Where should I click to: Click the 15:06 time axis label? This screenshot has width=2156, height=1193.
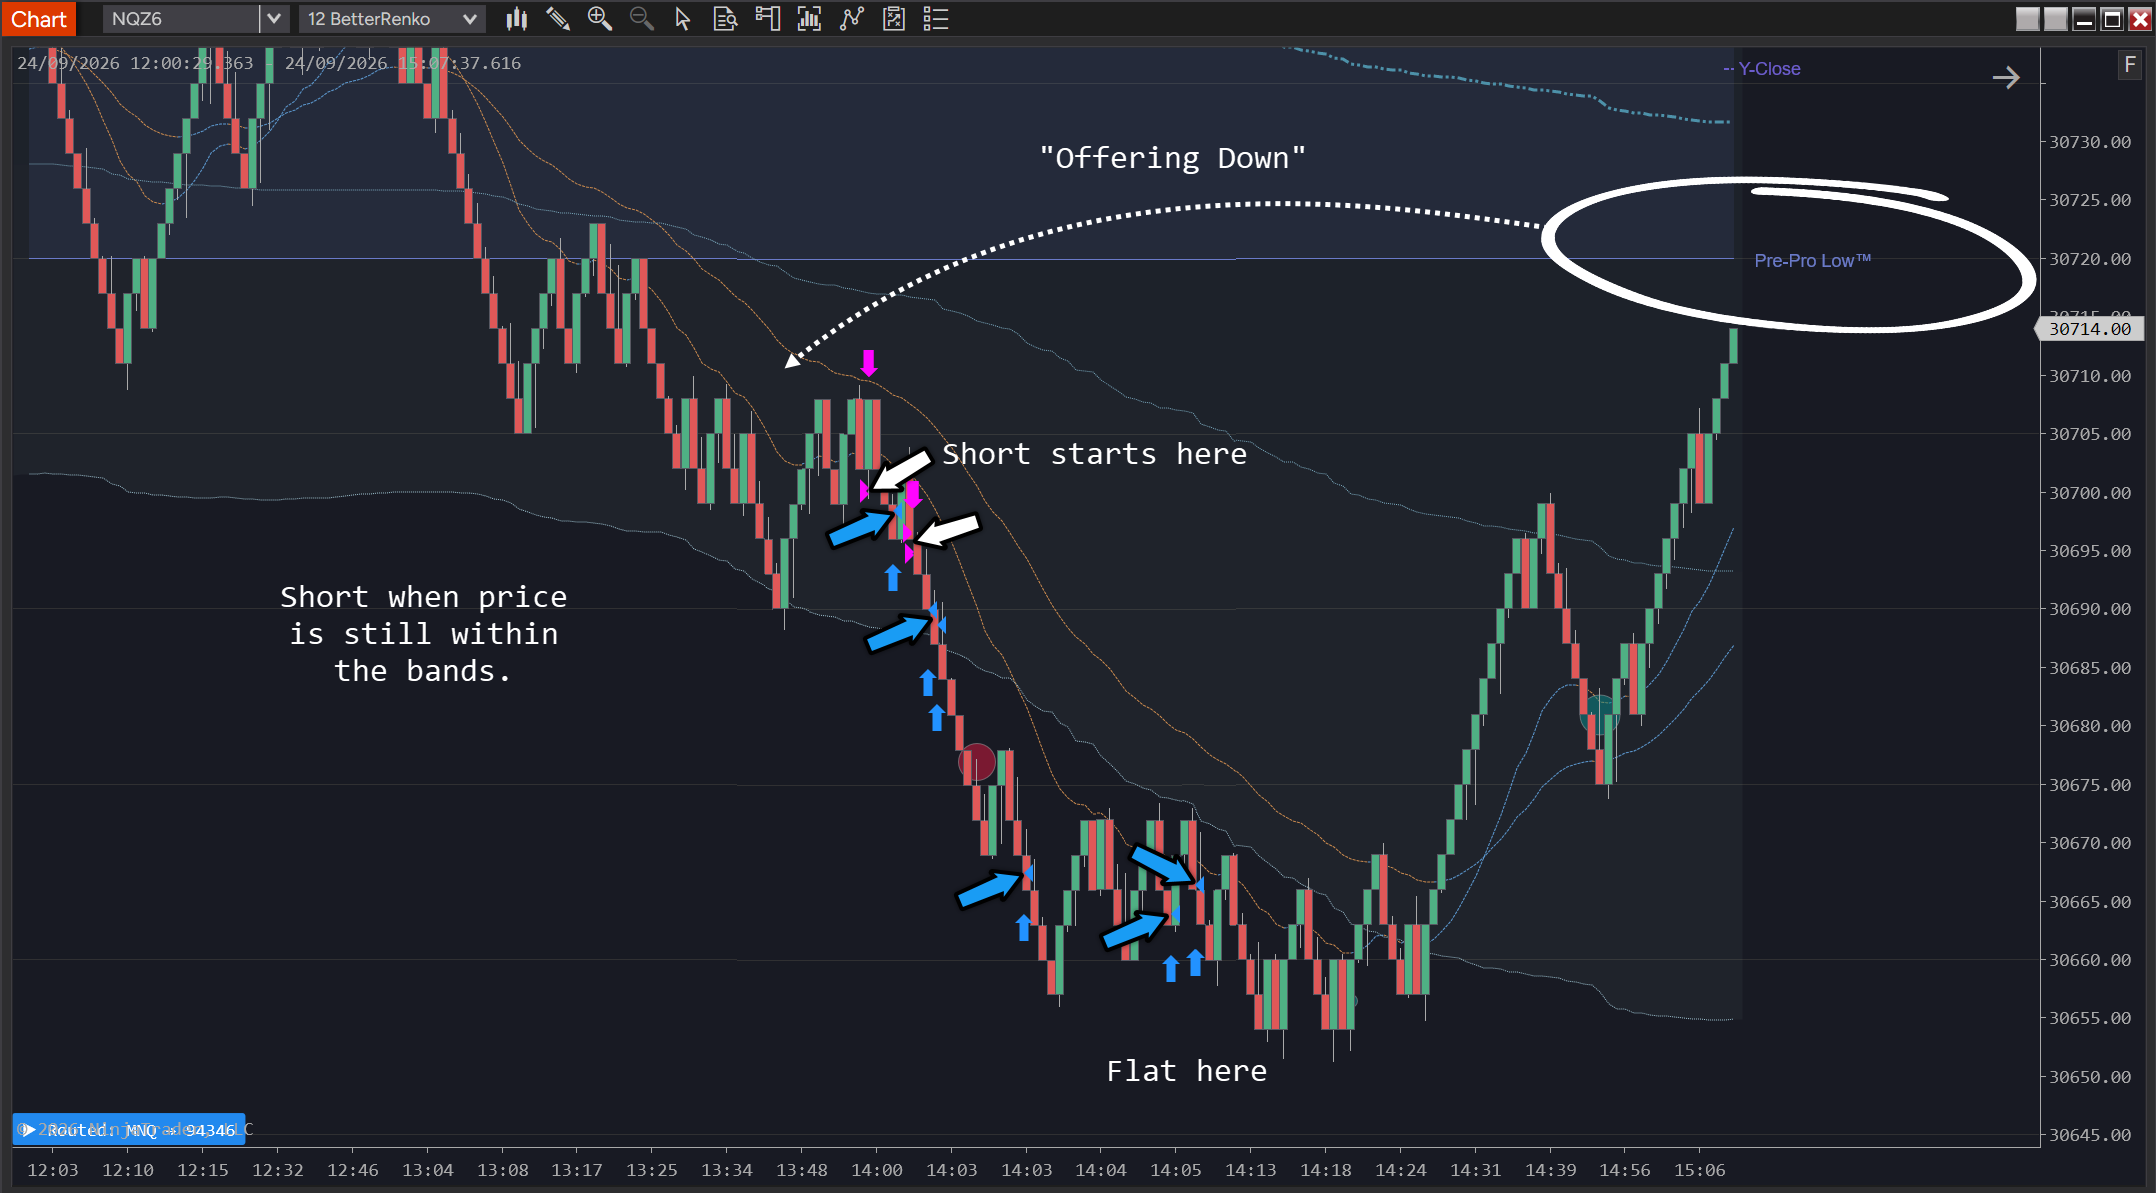point(1699,1170)
